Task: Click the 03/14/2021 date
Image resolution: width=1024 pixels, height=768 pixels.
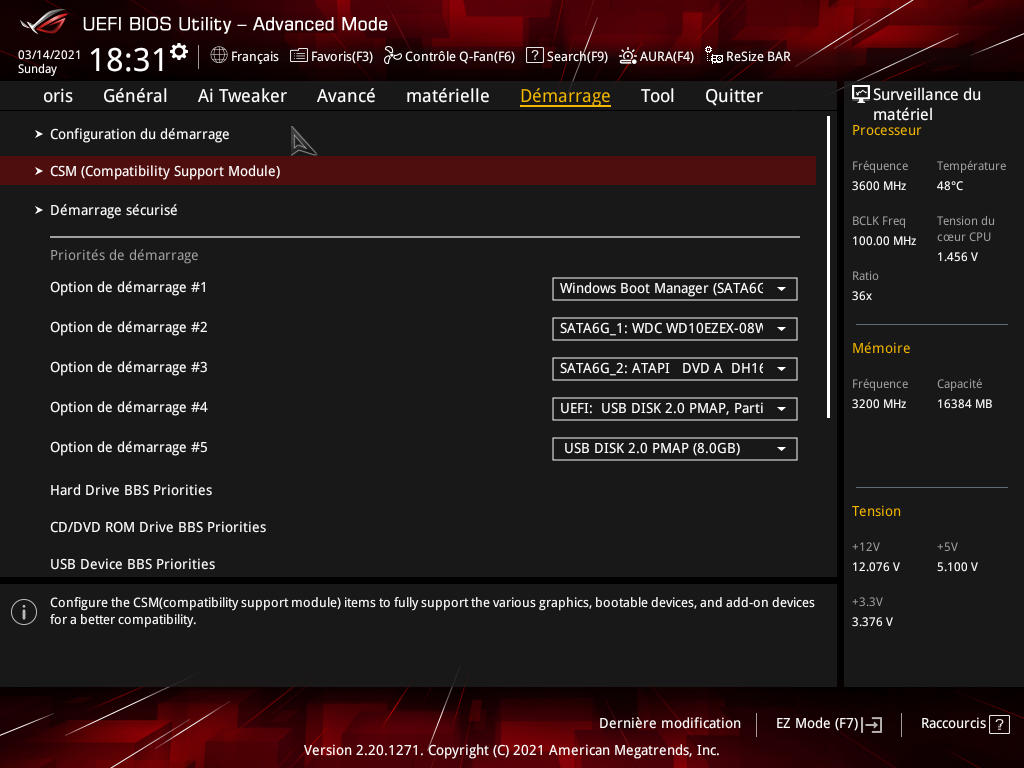Action: (49, 55)
